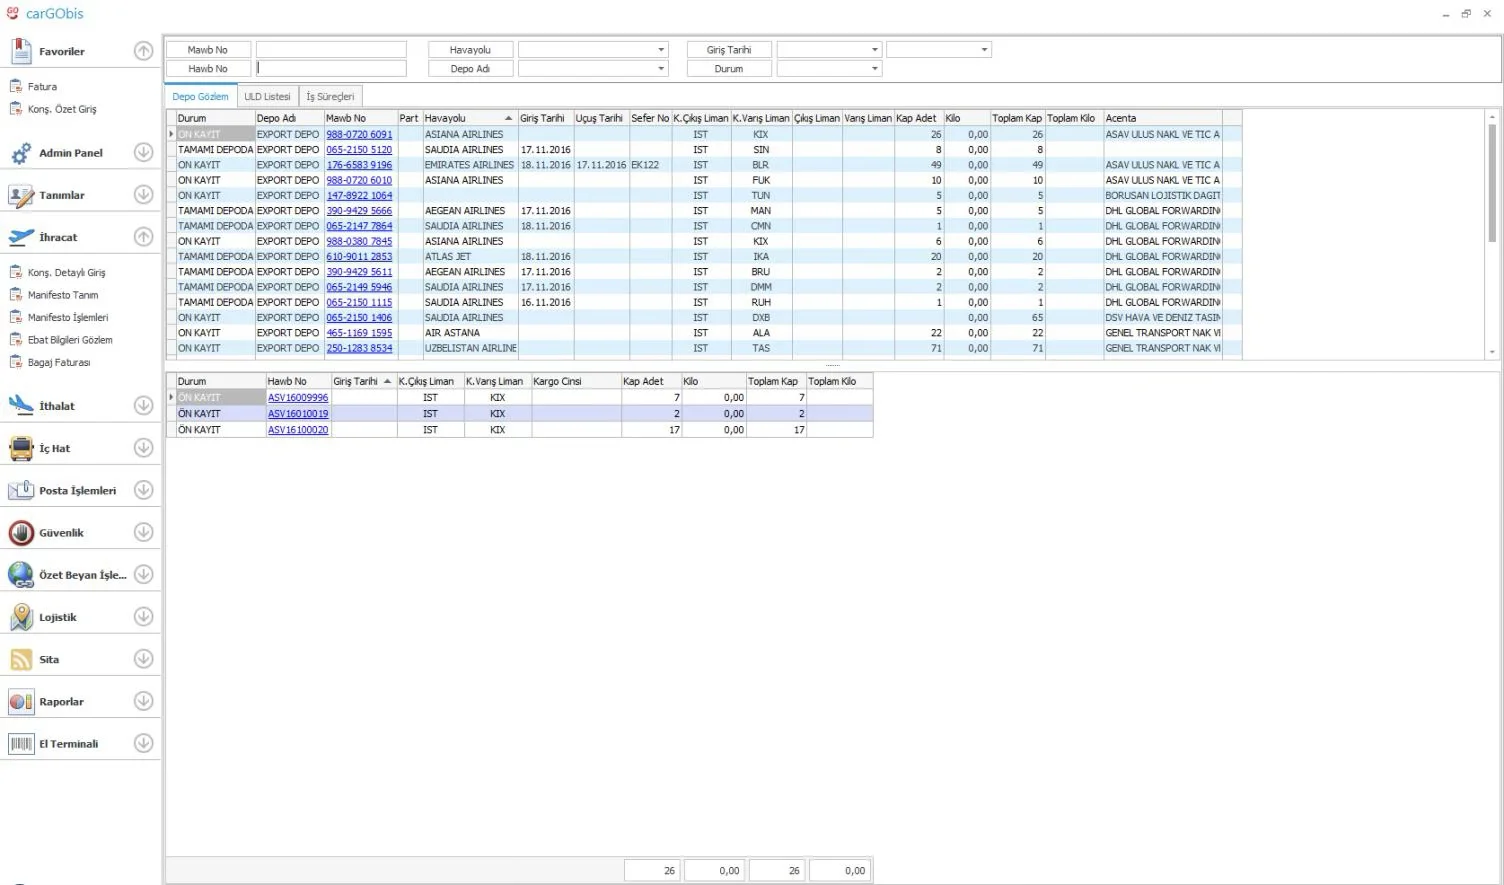Open Mawb link 988-0720 6091
The height and width of the screenshot is (885, 1504).
coord(359,134)
